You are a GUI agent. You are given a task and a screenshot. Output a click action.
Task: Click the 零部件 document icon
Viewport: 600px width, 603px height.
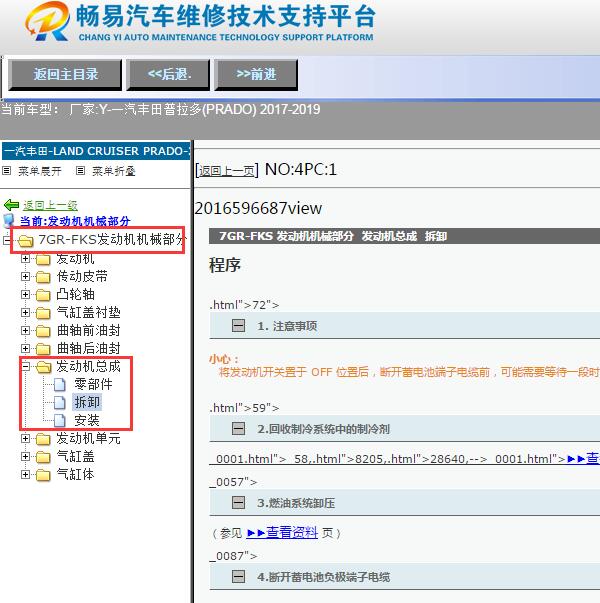tap(60, 384)
